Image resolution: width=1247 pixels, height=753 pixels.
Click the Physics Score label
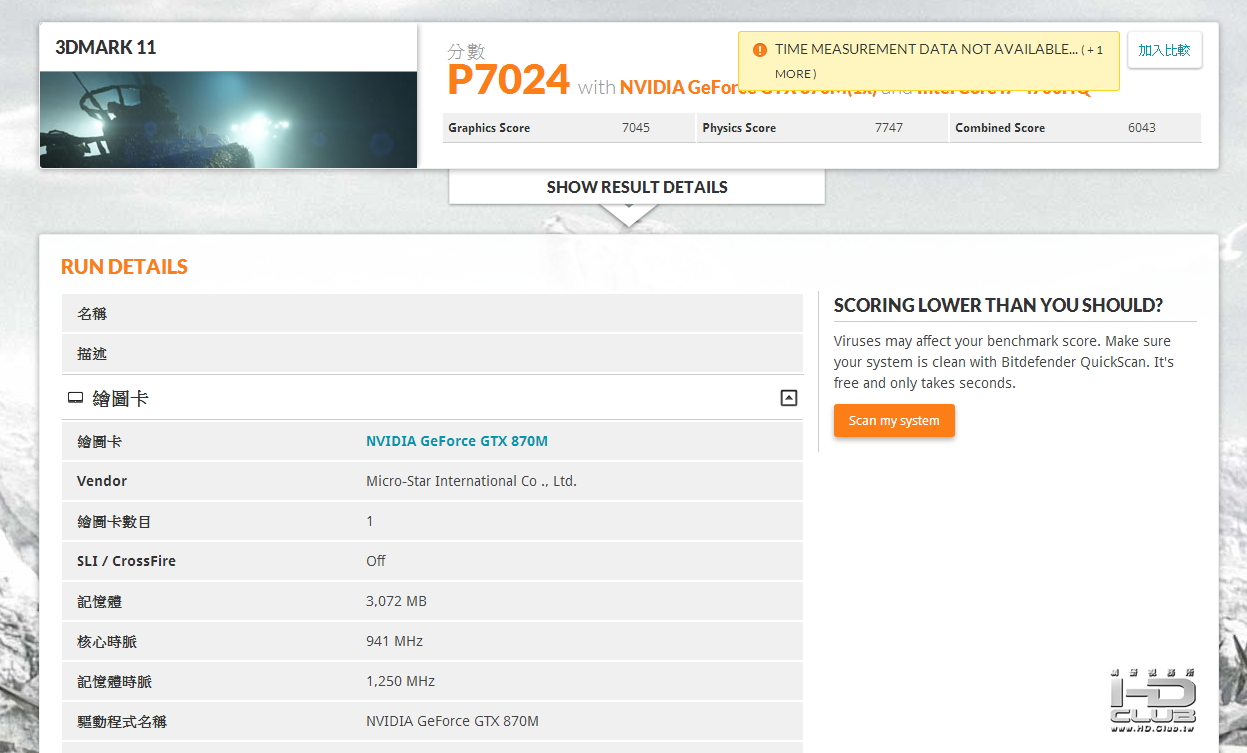[739, 128]
